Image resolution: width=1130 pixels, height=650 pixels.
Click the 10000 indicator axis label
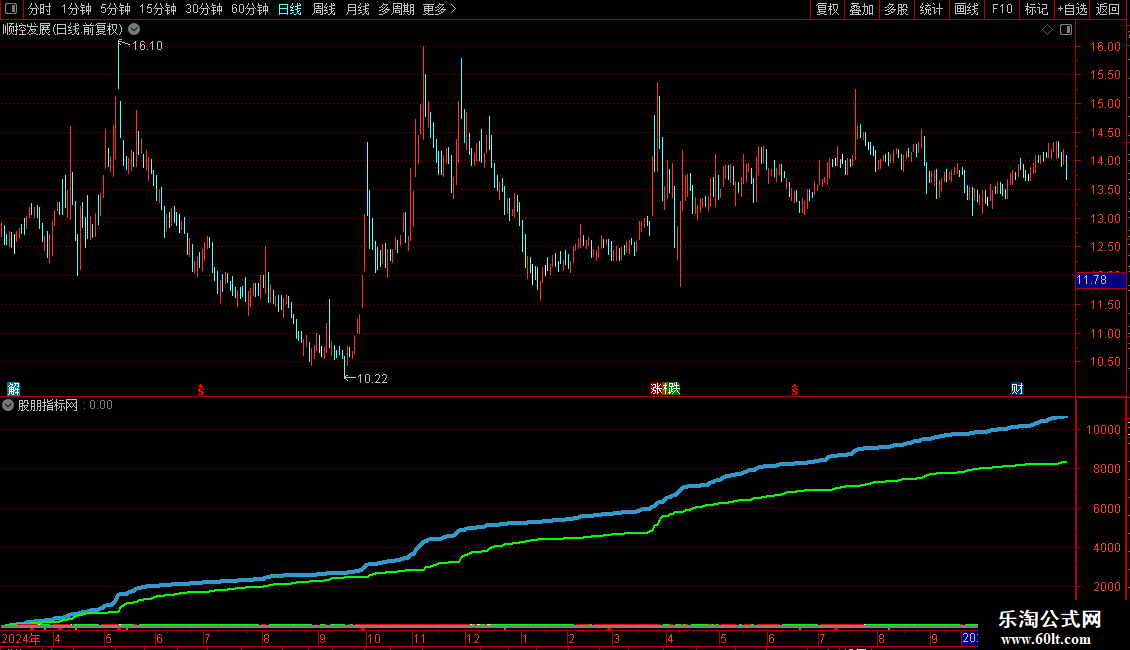1103,429
